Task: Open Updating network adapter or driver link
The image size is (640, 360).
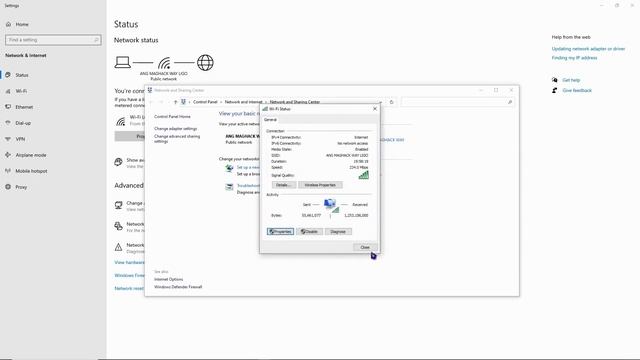Action: (x=588, y=49)
